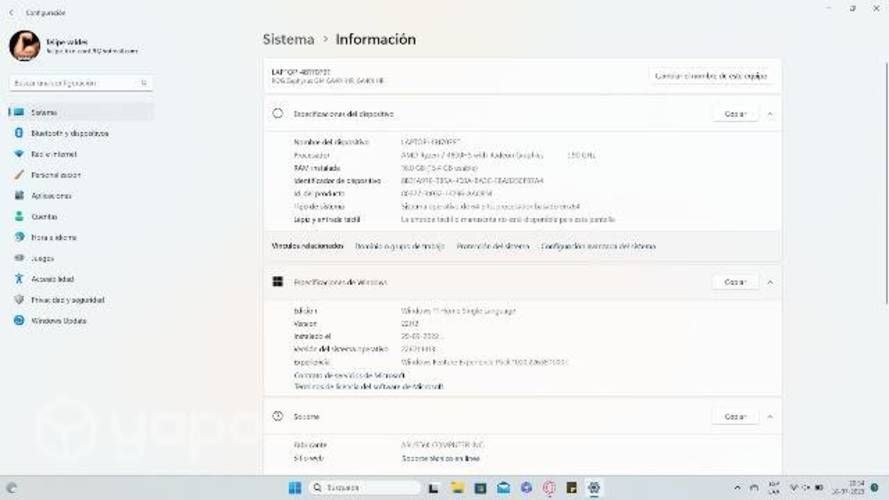Open the user profile avatar picture
The image size is (889, 500).
click(24, 46)
